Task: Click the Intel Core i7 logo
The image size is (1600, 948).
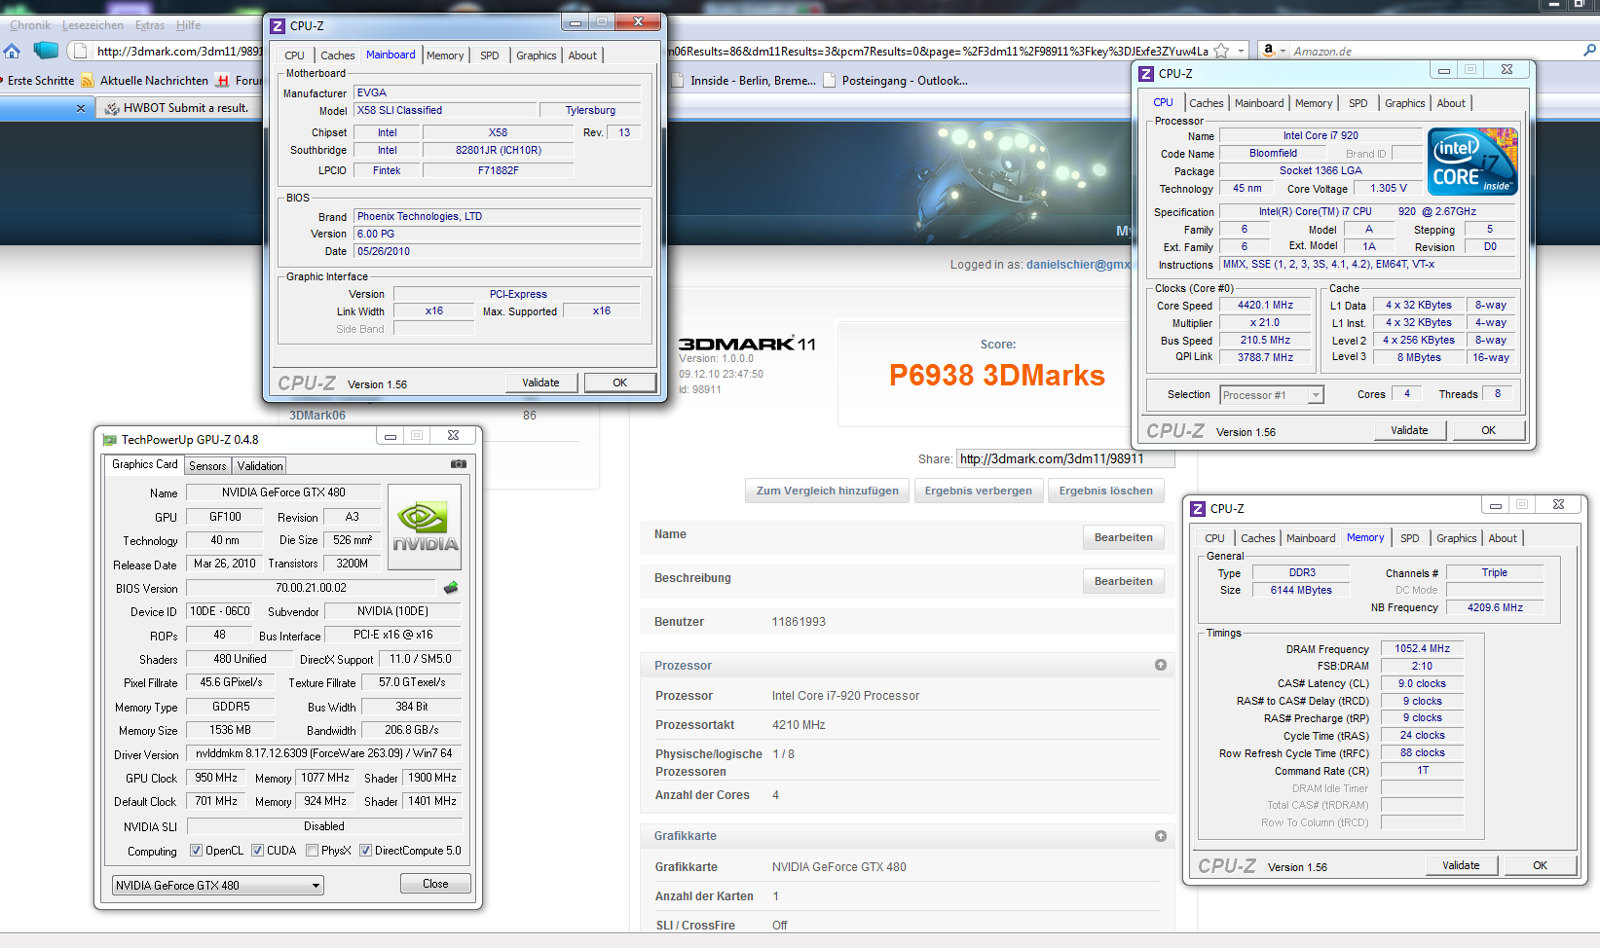Action: (x=1473, y=161)
